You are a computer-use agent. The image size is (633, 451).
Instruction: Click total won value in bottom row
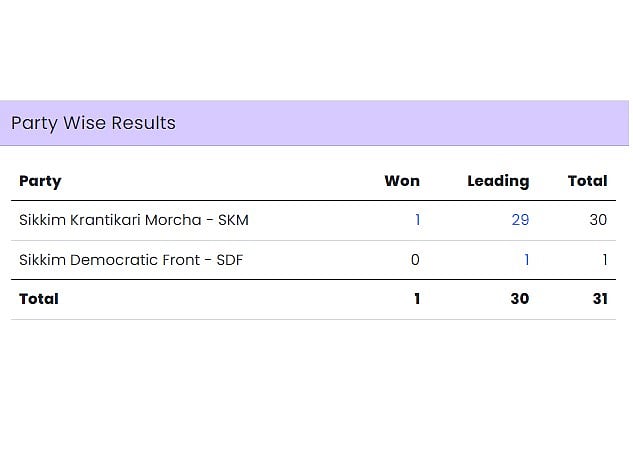coord(417,299)
